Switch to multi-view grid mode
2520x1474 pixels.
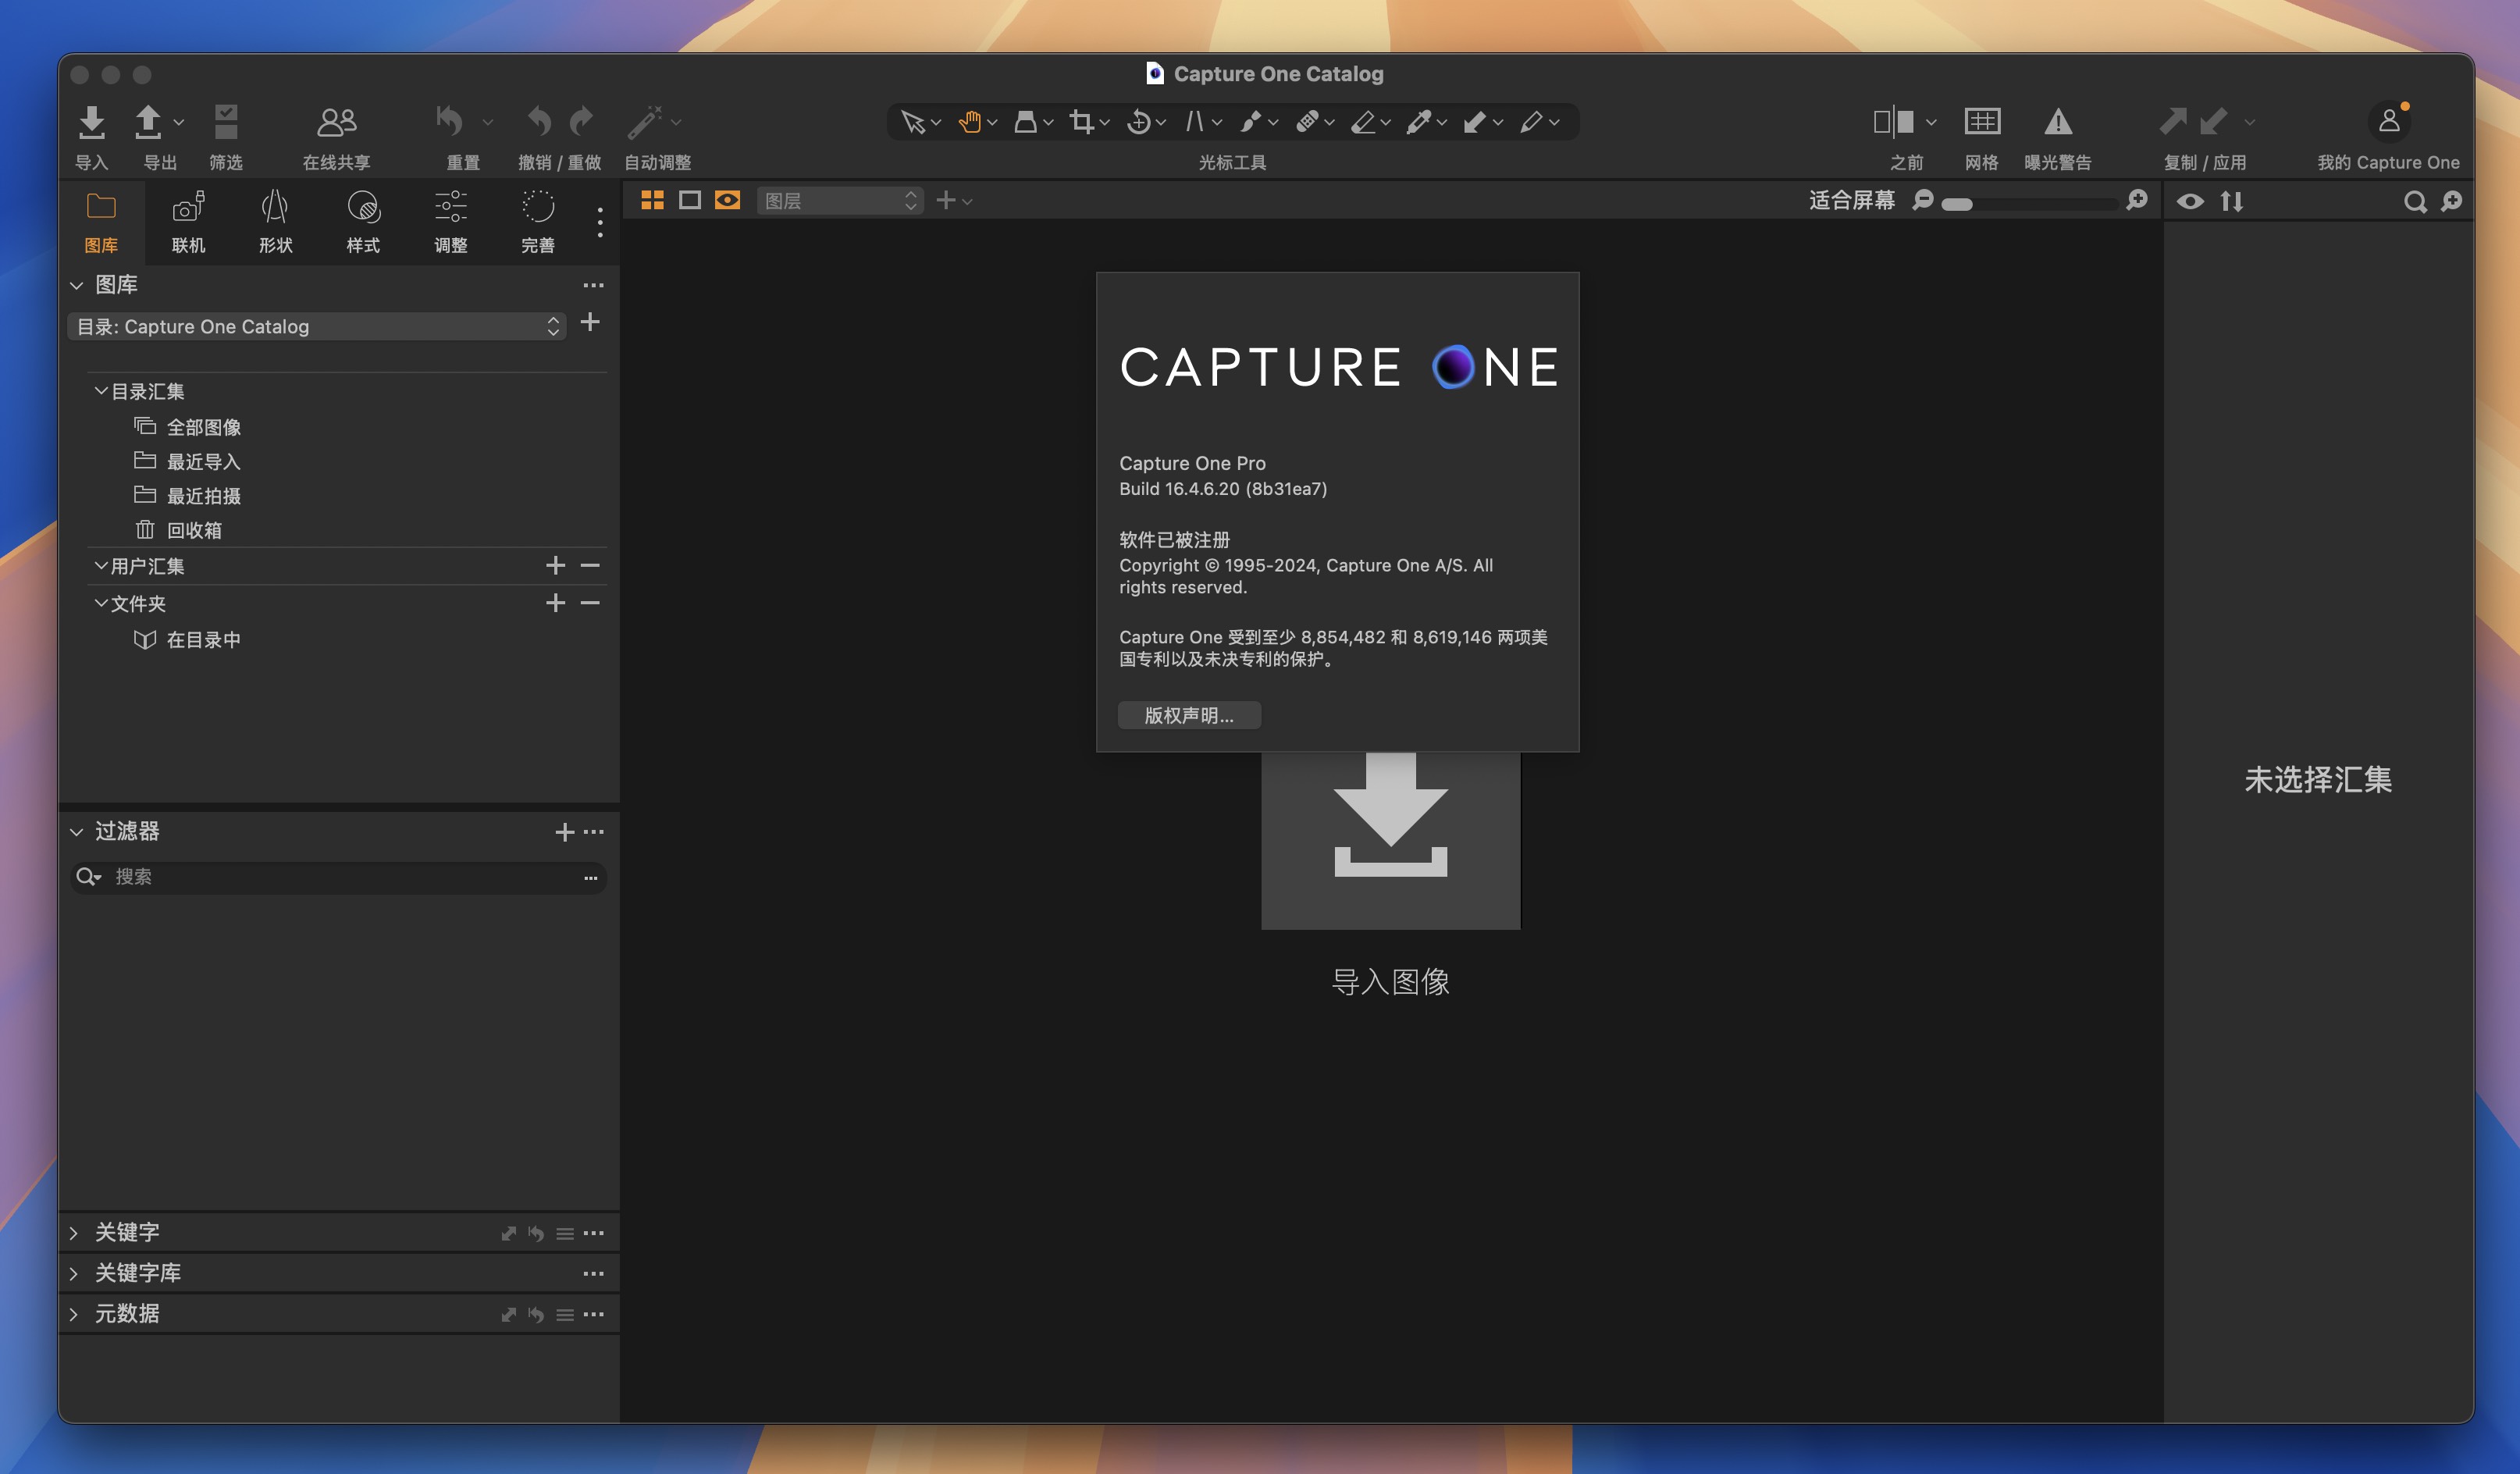pos(652,201)
